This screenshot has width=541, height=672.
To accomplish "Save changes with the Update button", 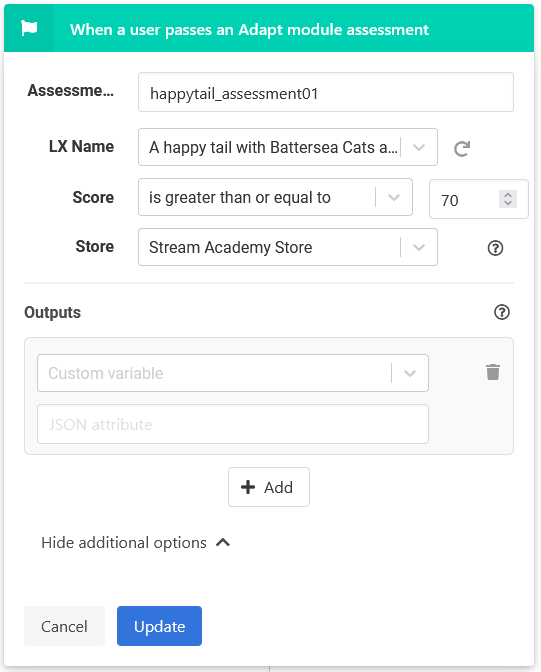I will [x=159, y=626].
